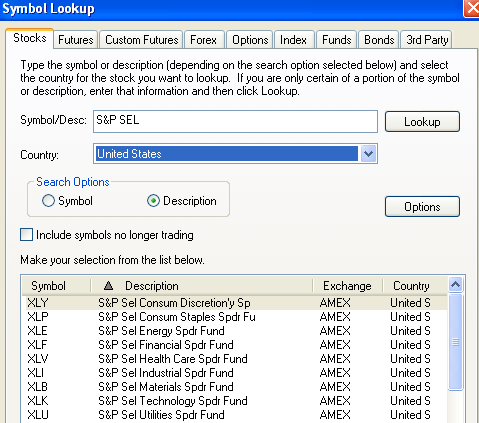479x423 pixels.
Task: Select the XLK Technology row
Action: click(236, 401)
